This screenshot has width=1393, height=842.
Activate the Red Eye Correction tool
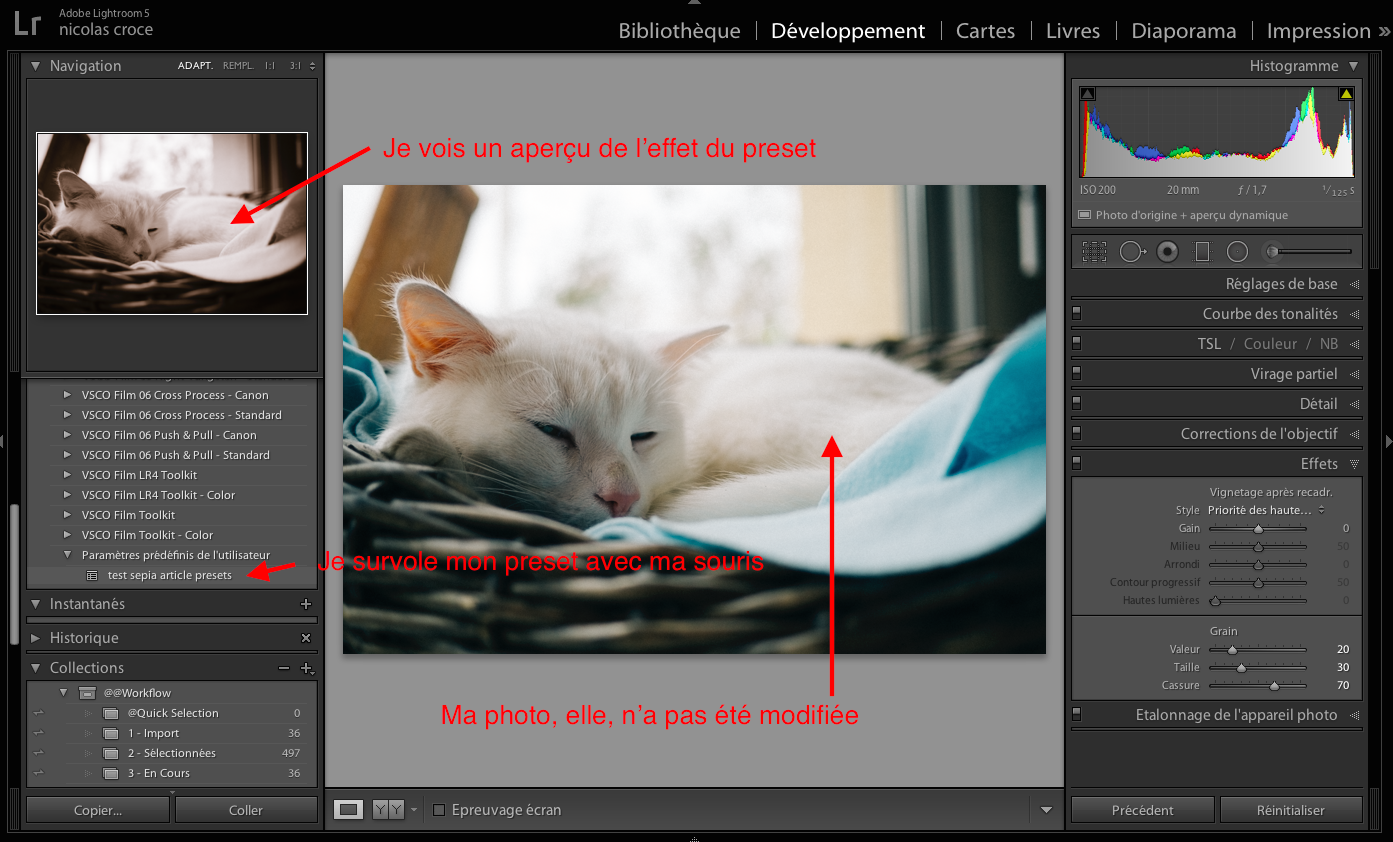tap(1167, 252)
